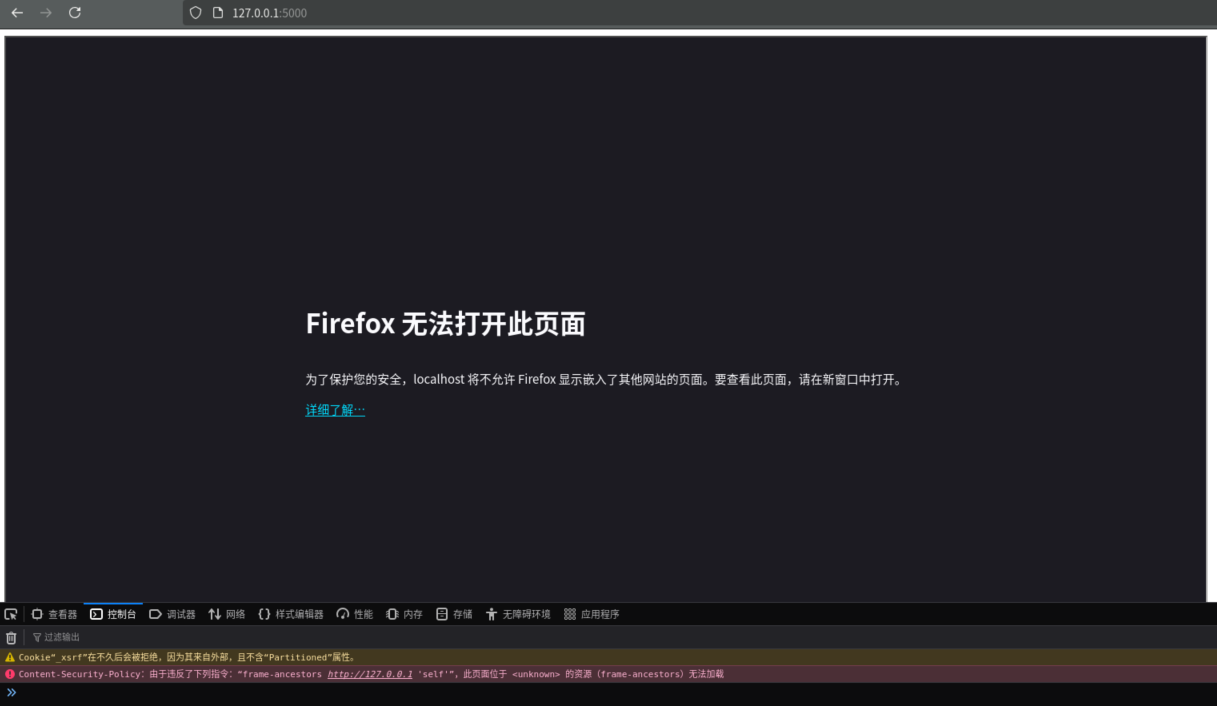Open the 性能 performance tab
1217x706 pixels.
click(x=354, y=614)
